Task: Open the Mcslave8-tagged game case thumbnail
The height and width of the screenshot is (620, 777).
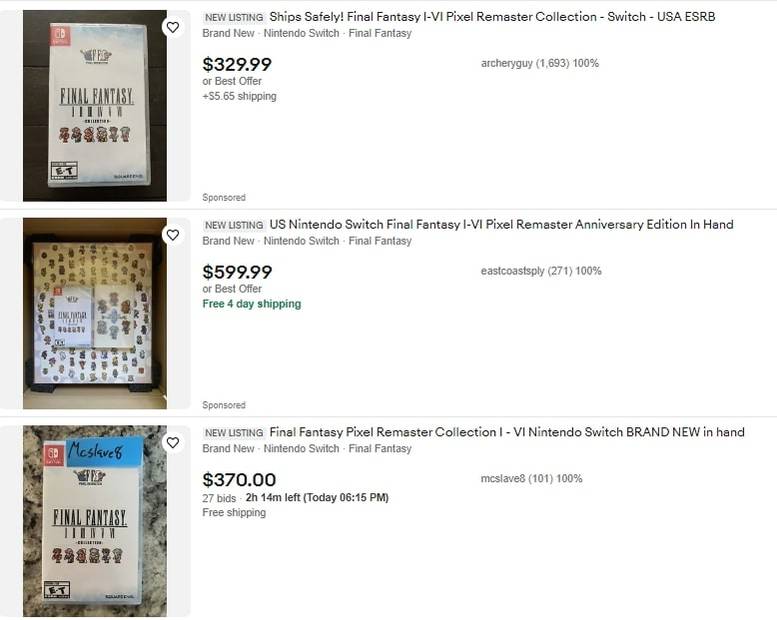Action: (x=95, y=521)
